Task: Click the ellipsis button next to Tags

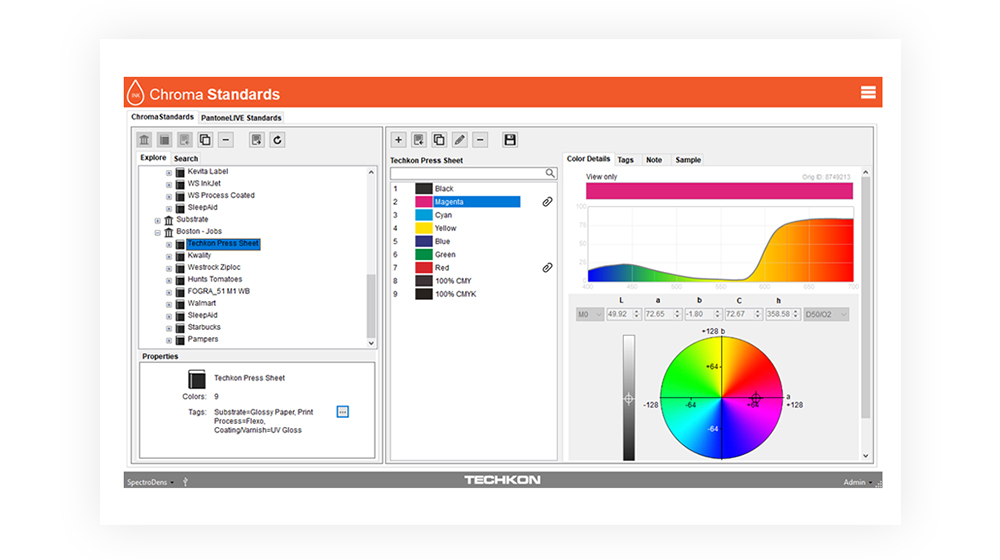Action: 342,412
